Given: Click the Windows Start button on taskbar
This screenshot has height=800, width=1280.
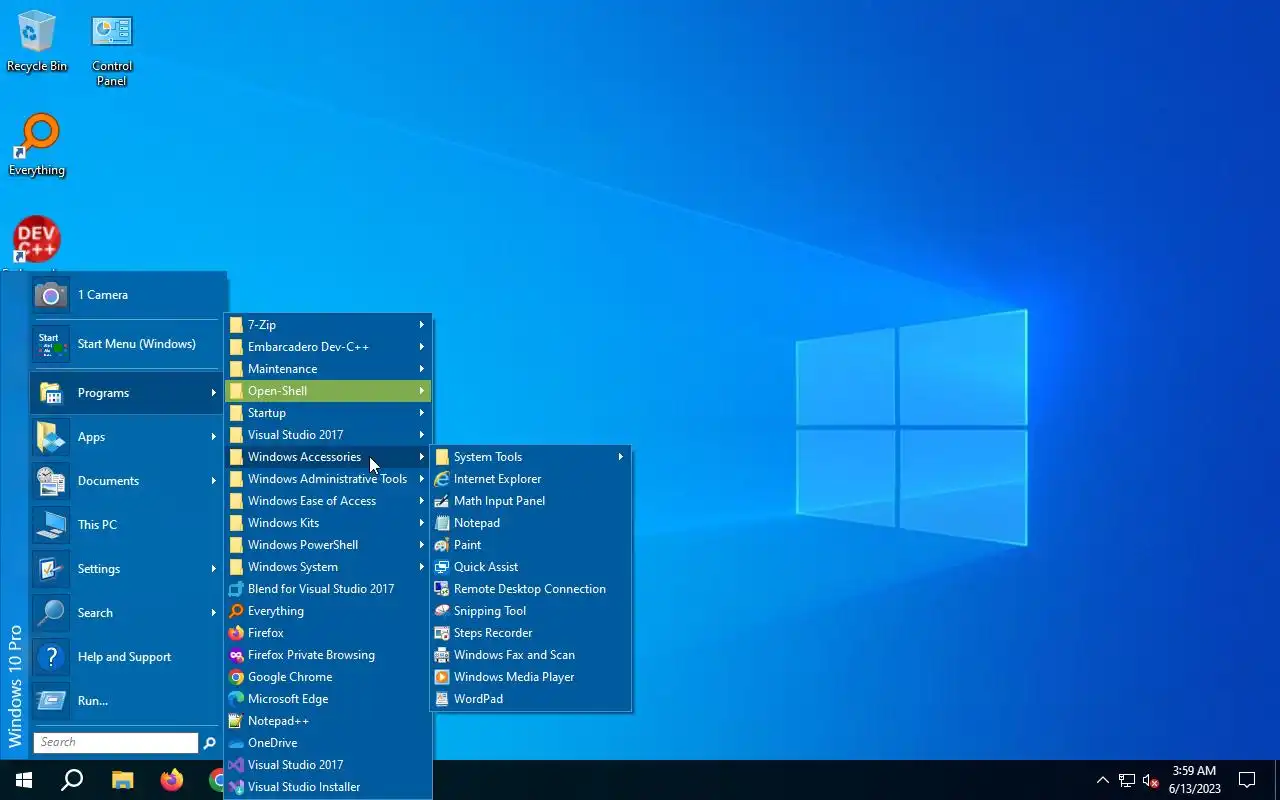Looking at the screenshot, I should pyautogui.click(x=24, y=780).
